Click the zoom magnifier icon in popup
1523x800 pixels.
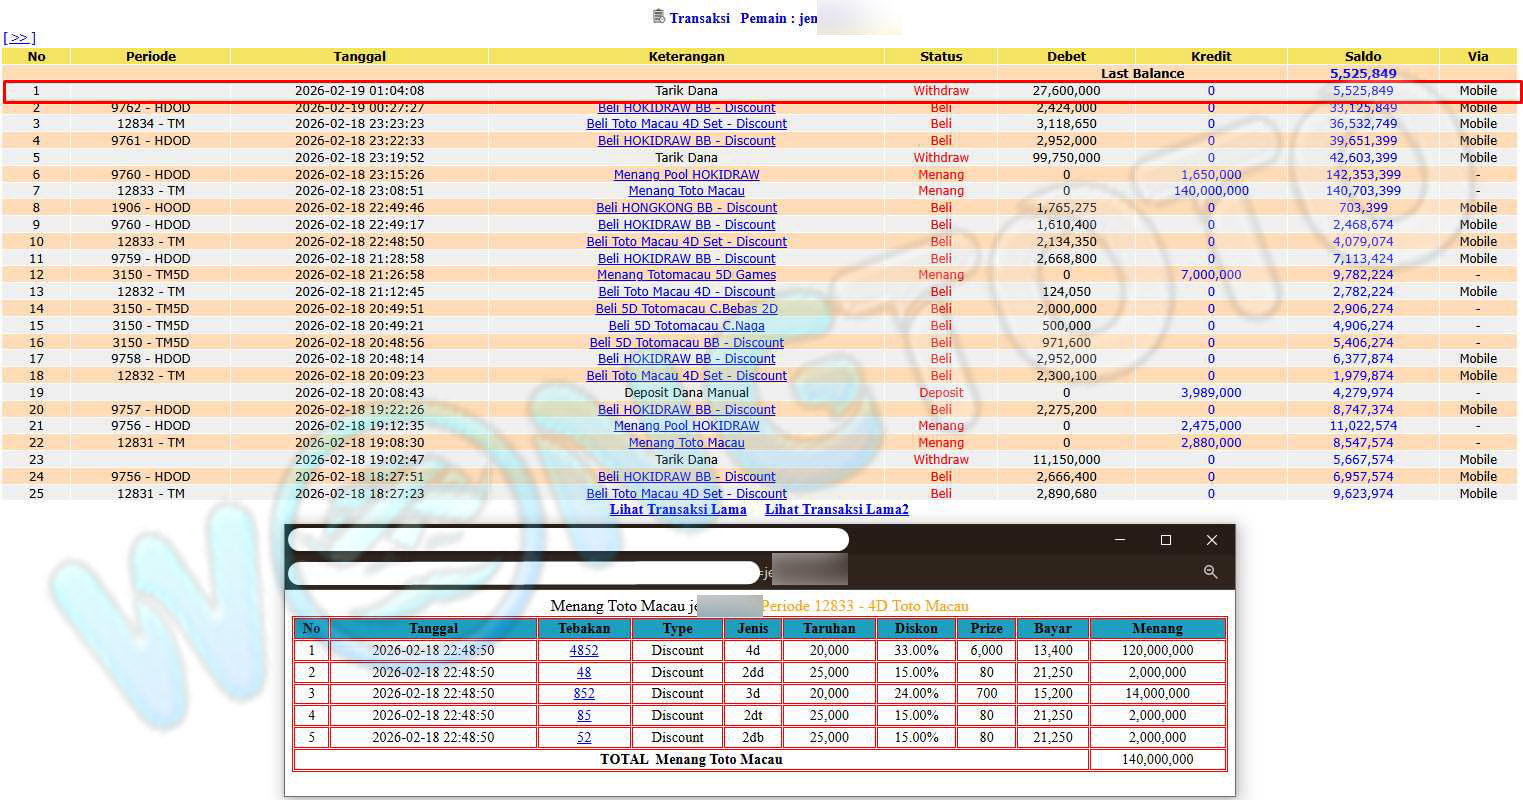coord(1210,572)
